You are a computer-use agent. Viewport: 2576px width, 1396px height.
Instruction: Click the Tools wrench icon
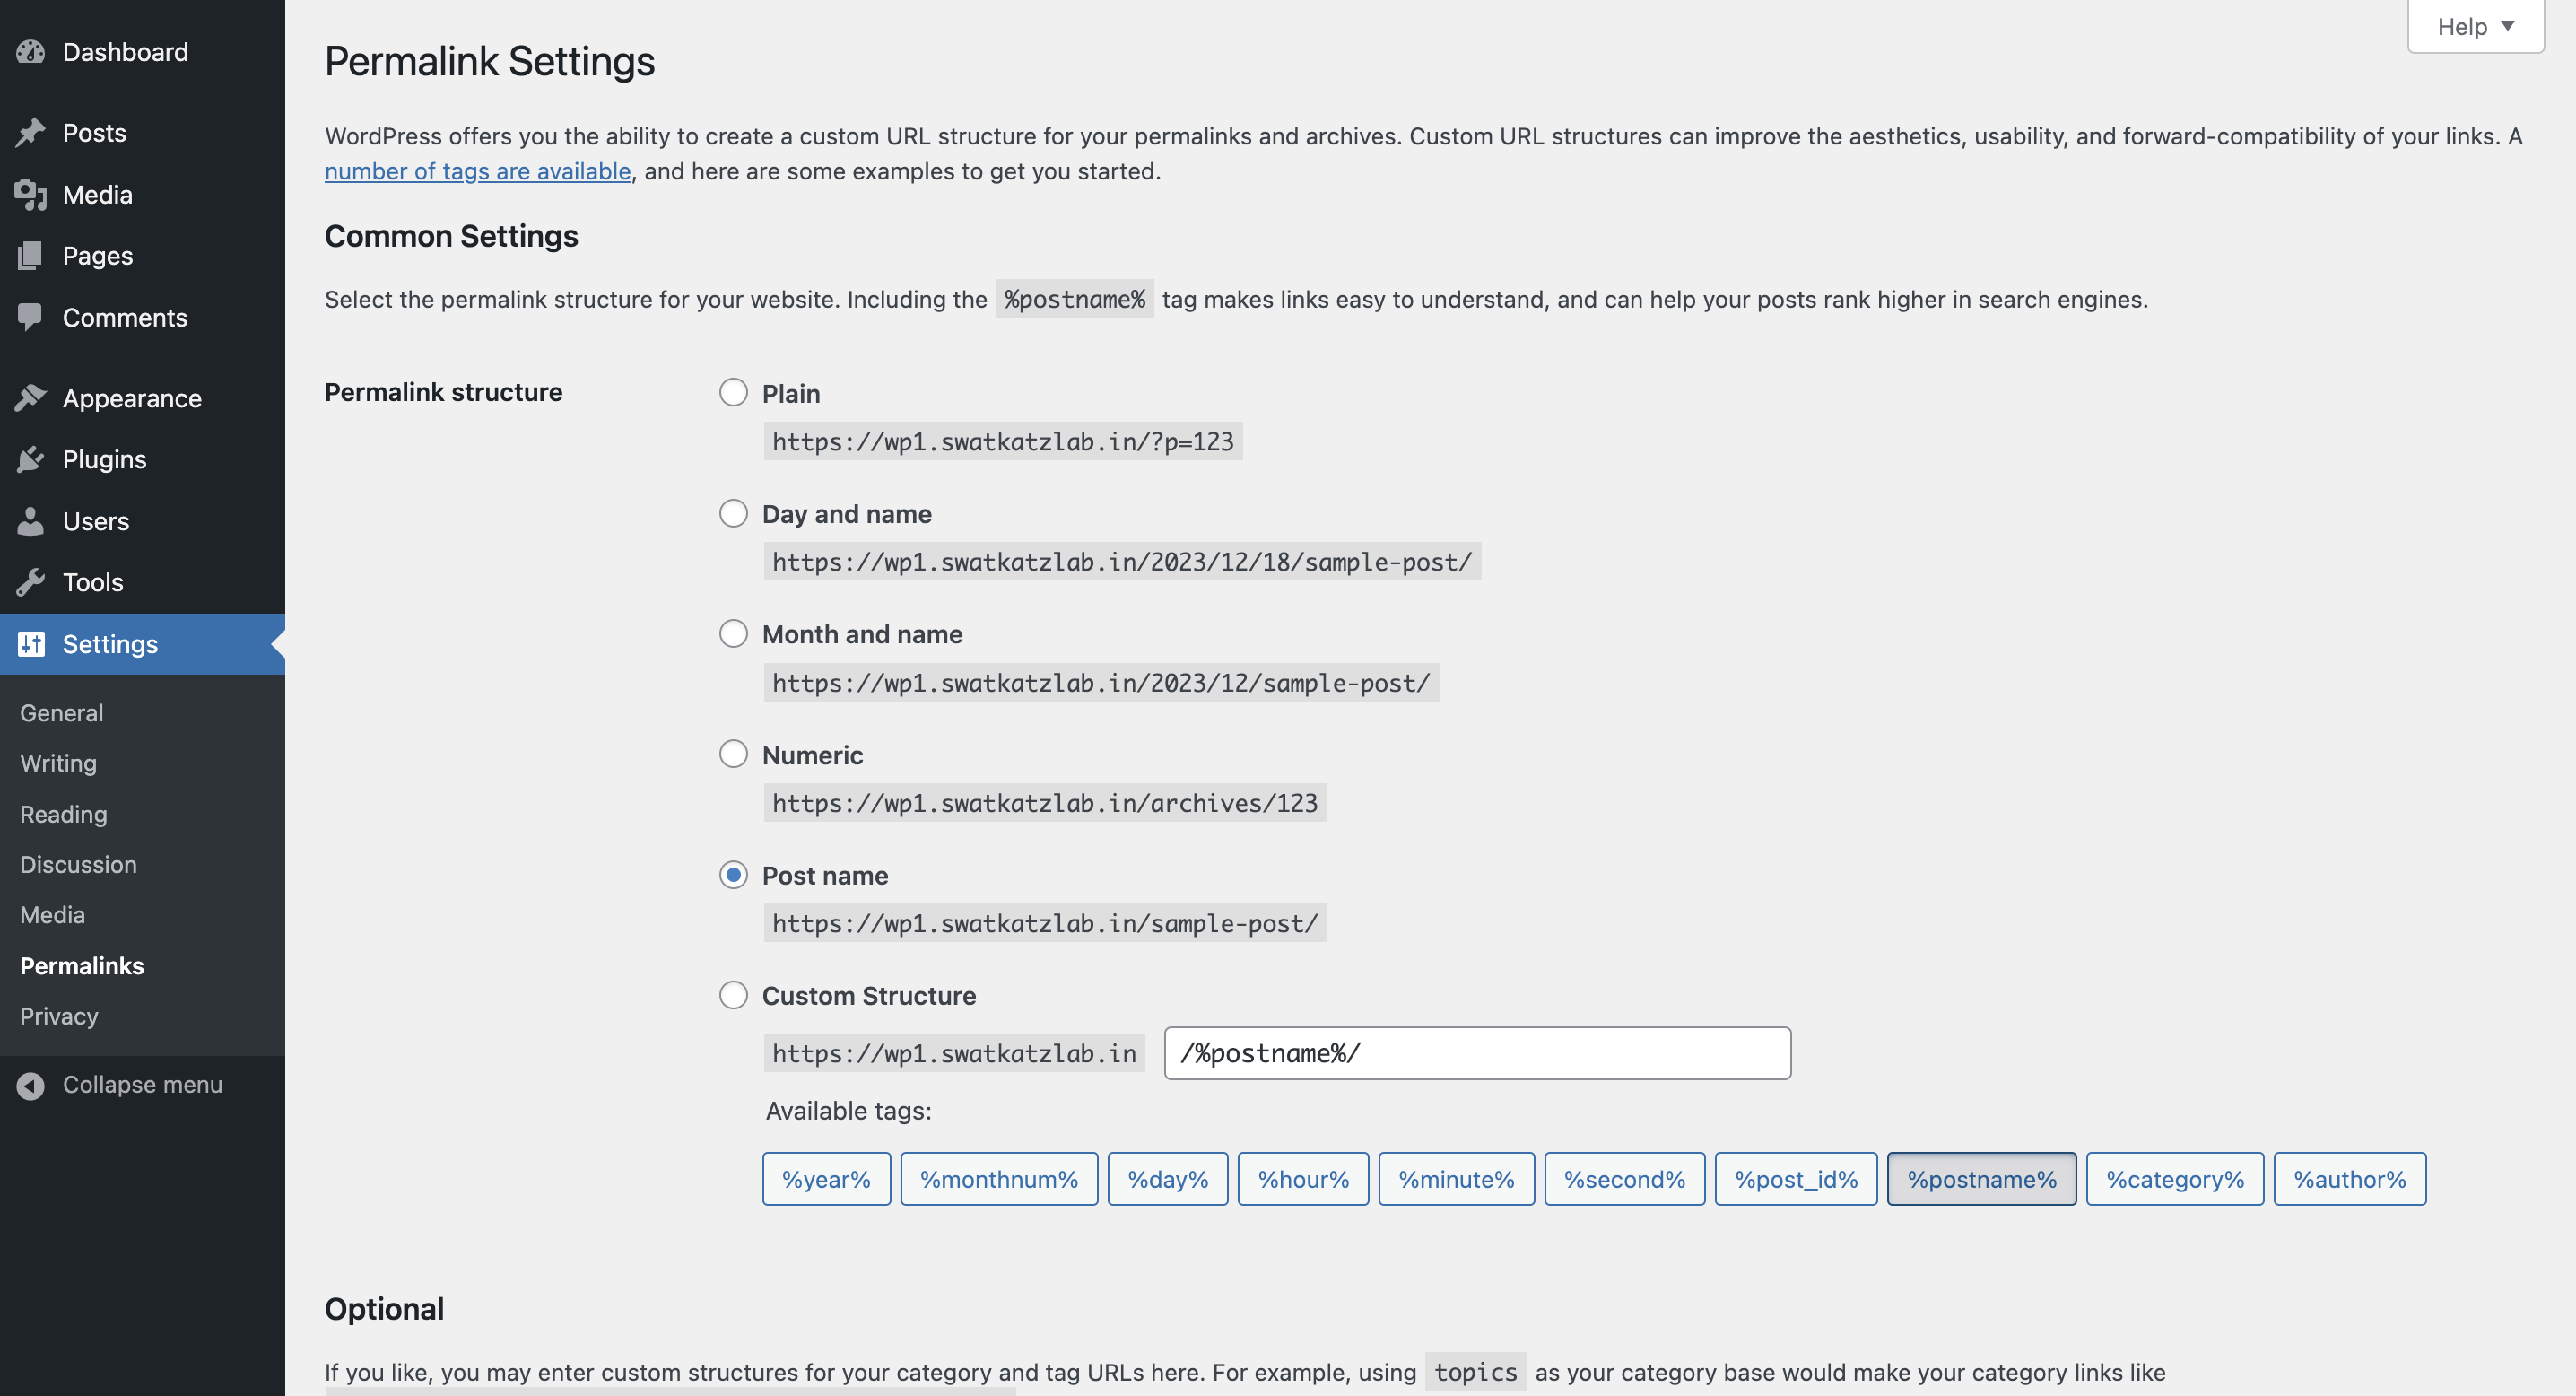click(x=30, y=582)
